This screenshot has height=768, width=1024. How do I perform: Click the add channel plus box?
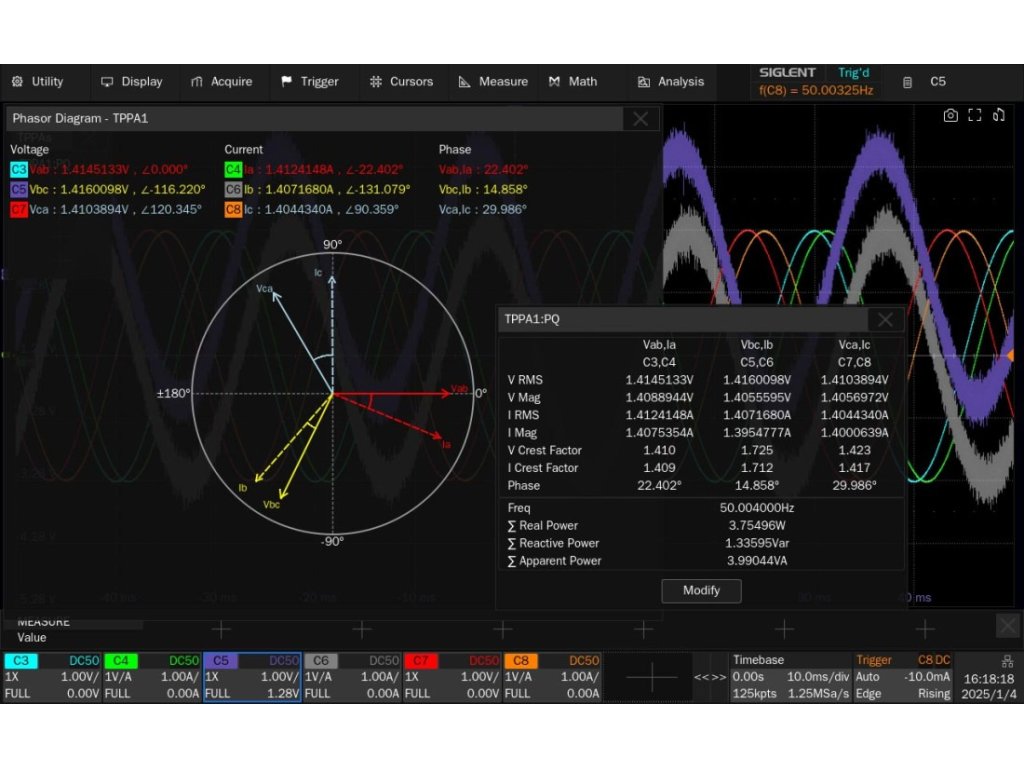tap(651, 678)
